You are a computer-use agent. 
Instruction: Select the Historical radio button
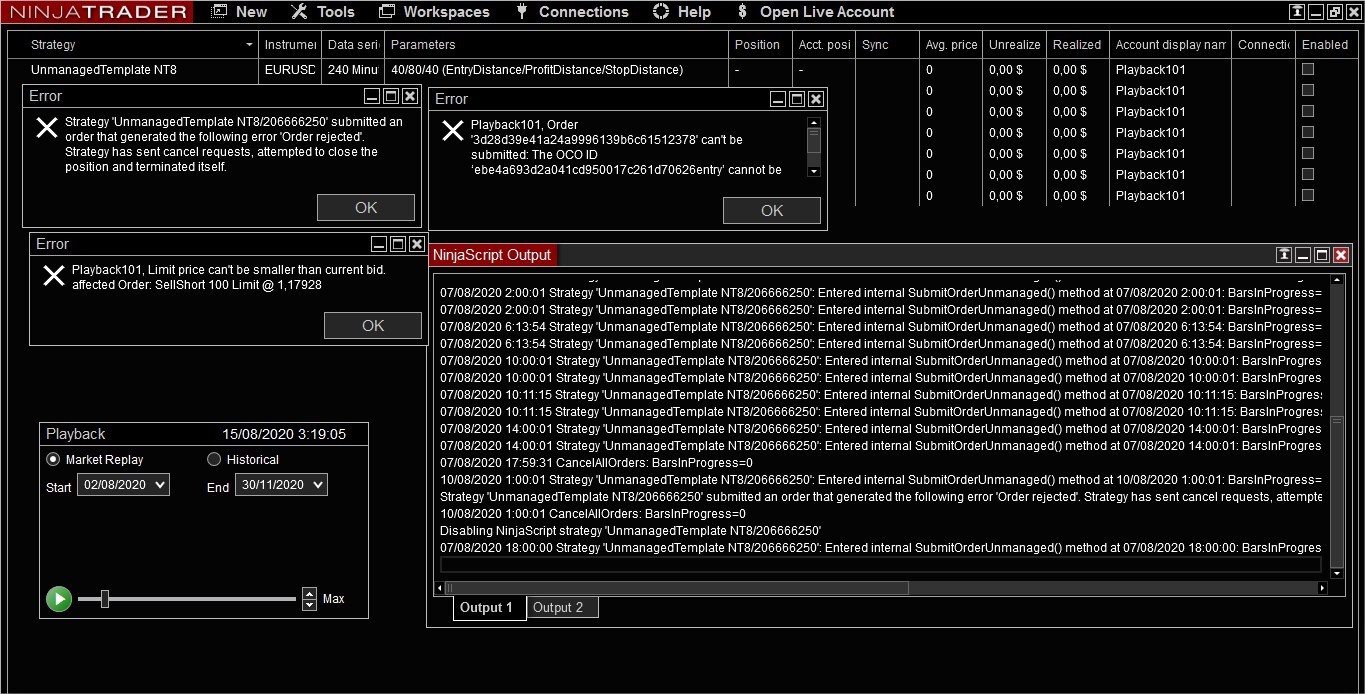214,459
